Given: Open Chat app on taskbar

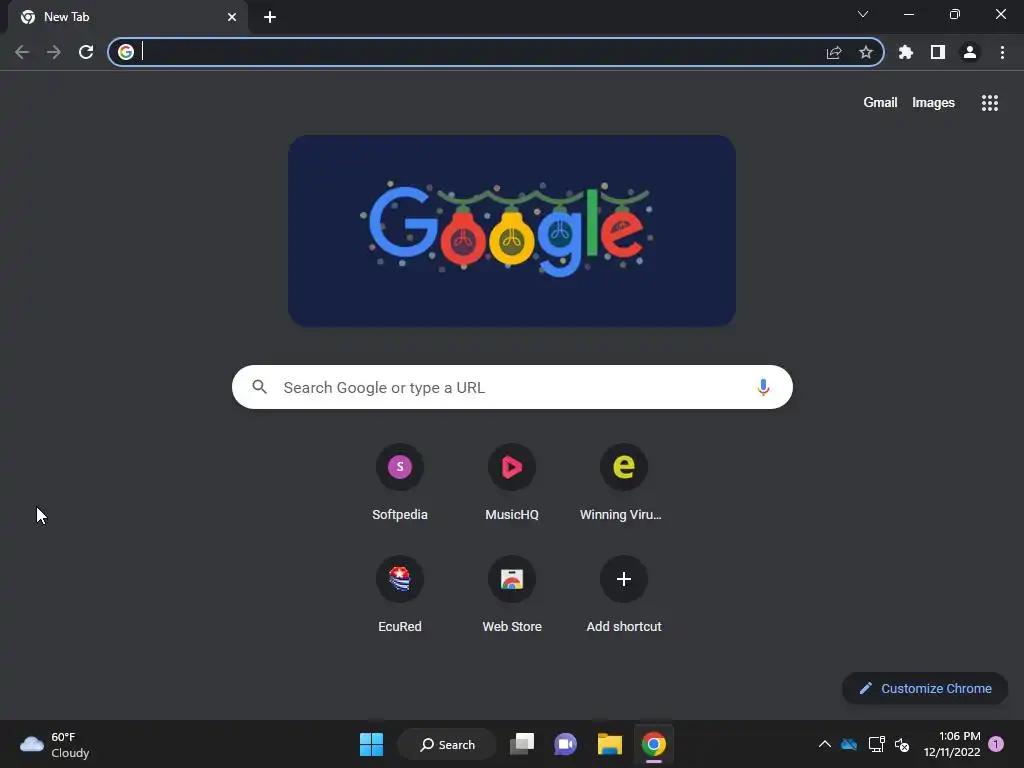Looking at the screenshot, I should (x=566, y=744).
